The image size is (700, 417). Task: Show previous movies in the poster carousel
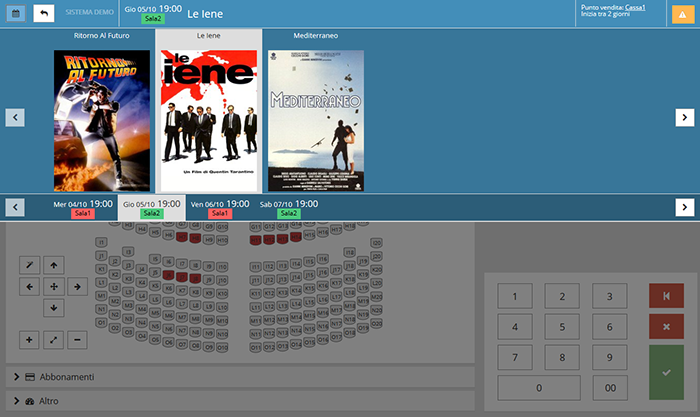[x=15, y=117]
